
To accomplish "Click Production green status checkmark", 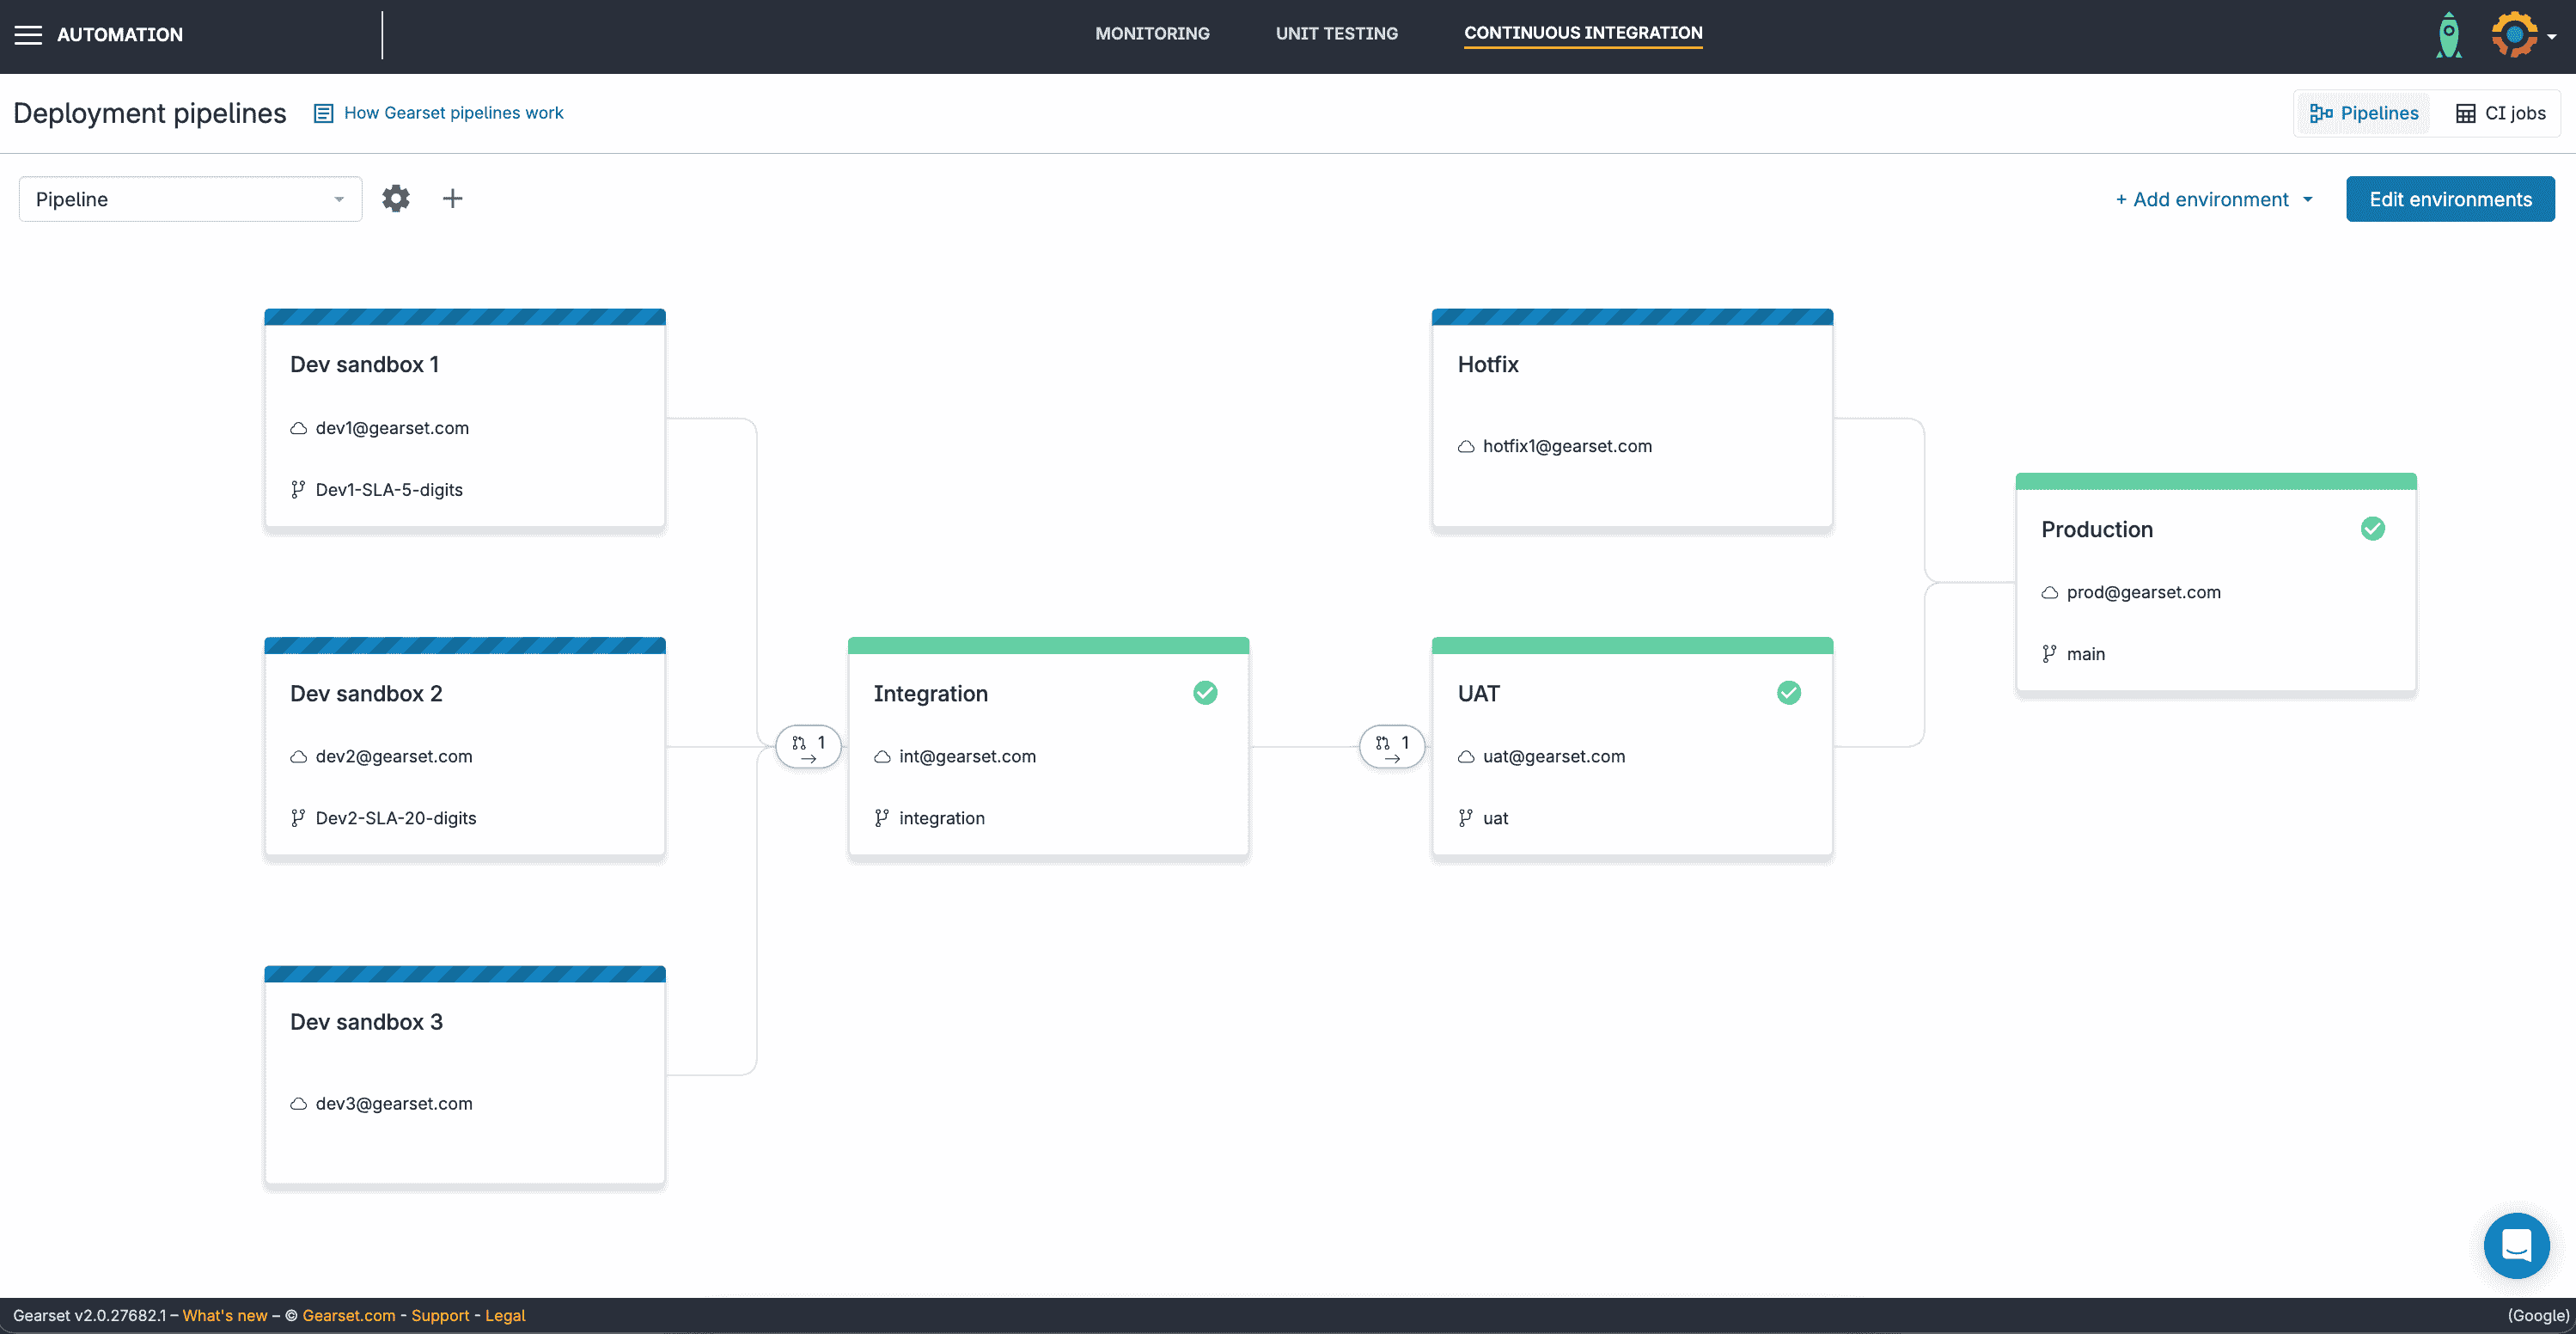I will 2373,529.
